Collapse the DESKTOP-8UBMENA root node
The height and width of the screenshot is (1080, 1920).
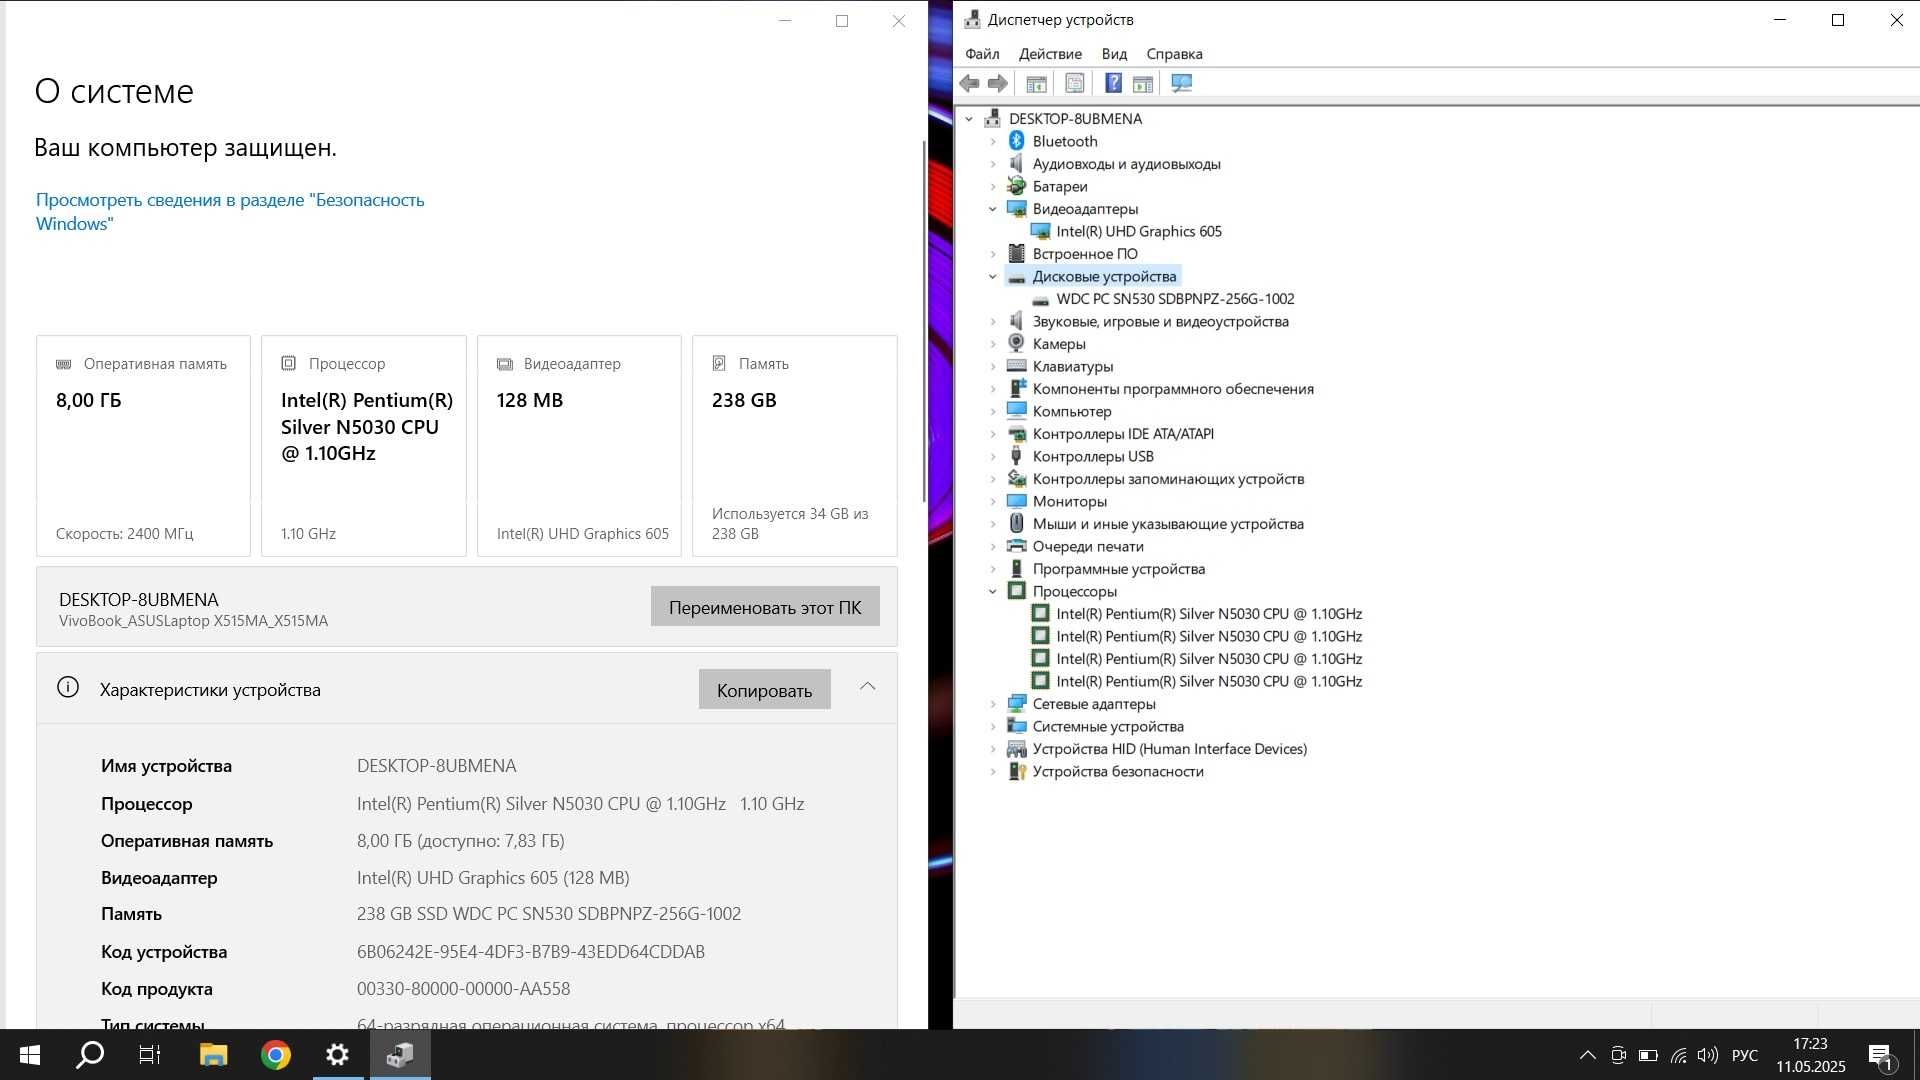tap(969, 119)
